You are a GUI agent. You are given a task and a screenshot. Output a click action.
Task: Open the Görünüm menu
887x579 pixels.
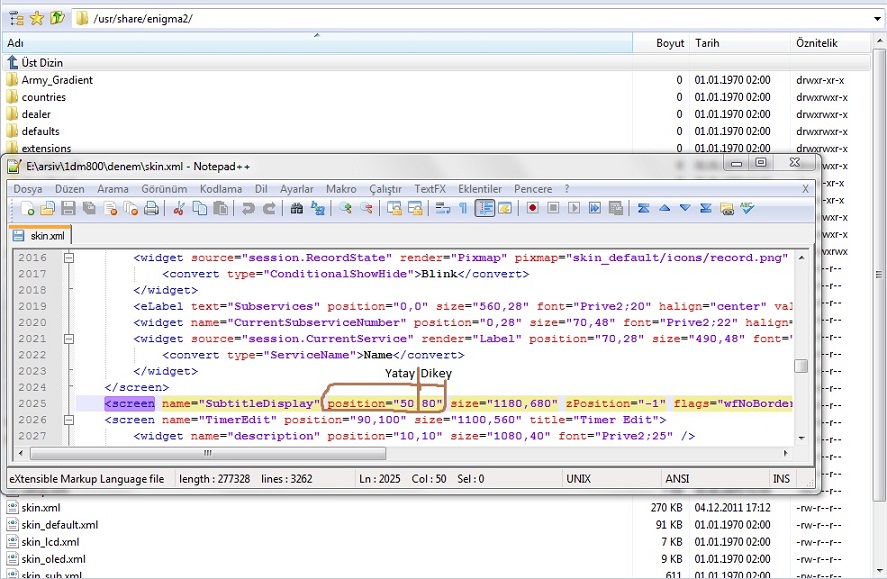164,189
